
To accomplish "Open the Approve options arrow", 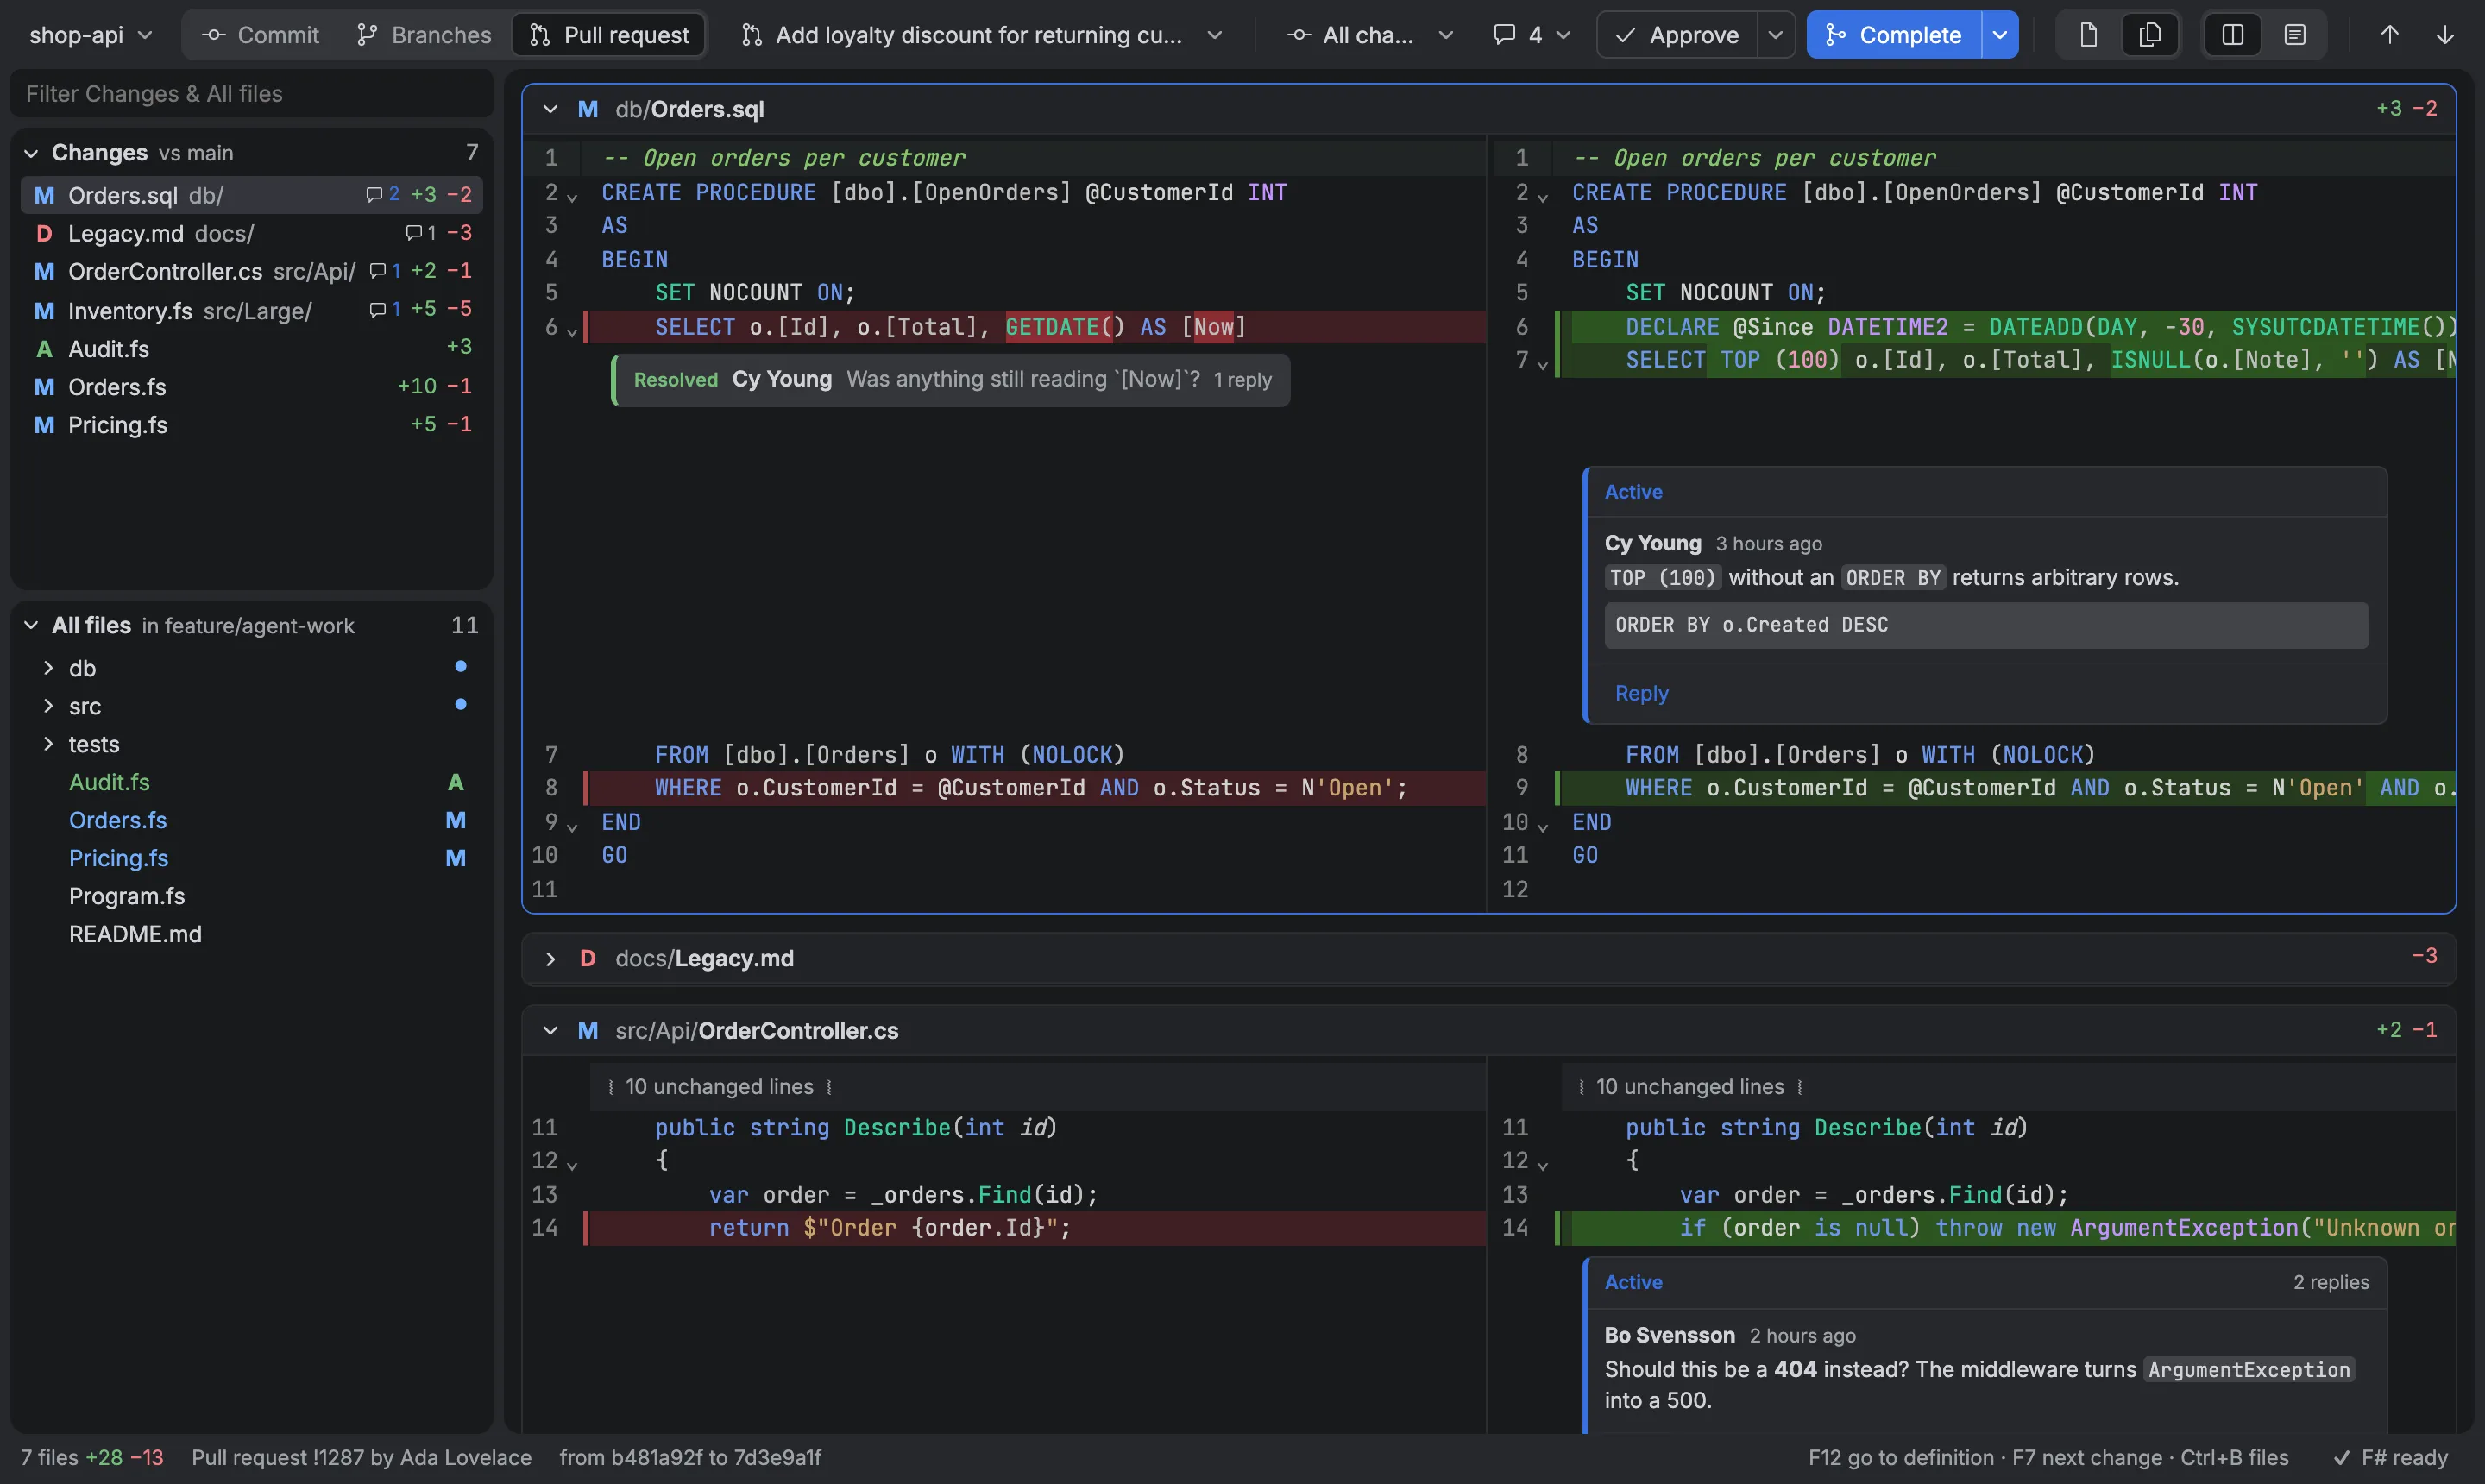I will pyautogui.click(x=1775, y=35).
